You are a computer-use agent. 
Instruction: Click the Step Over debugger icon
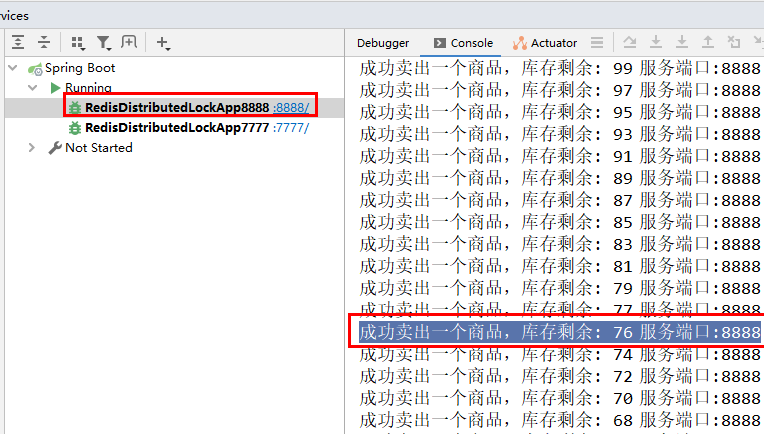pos(630,42)
